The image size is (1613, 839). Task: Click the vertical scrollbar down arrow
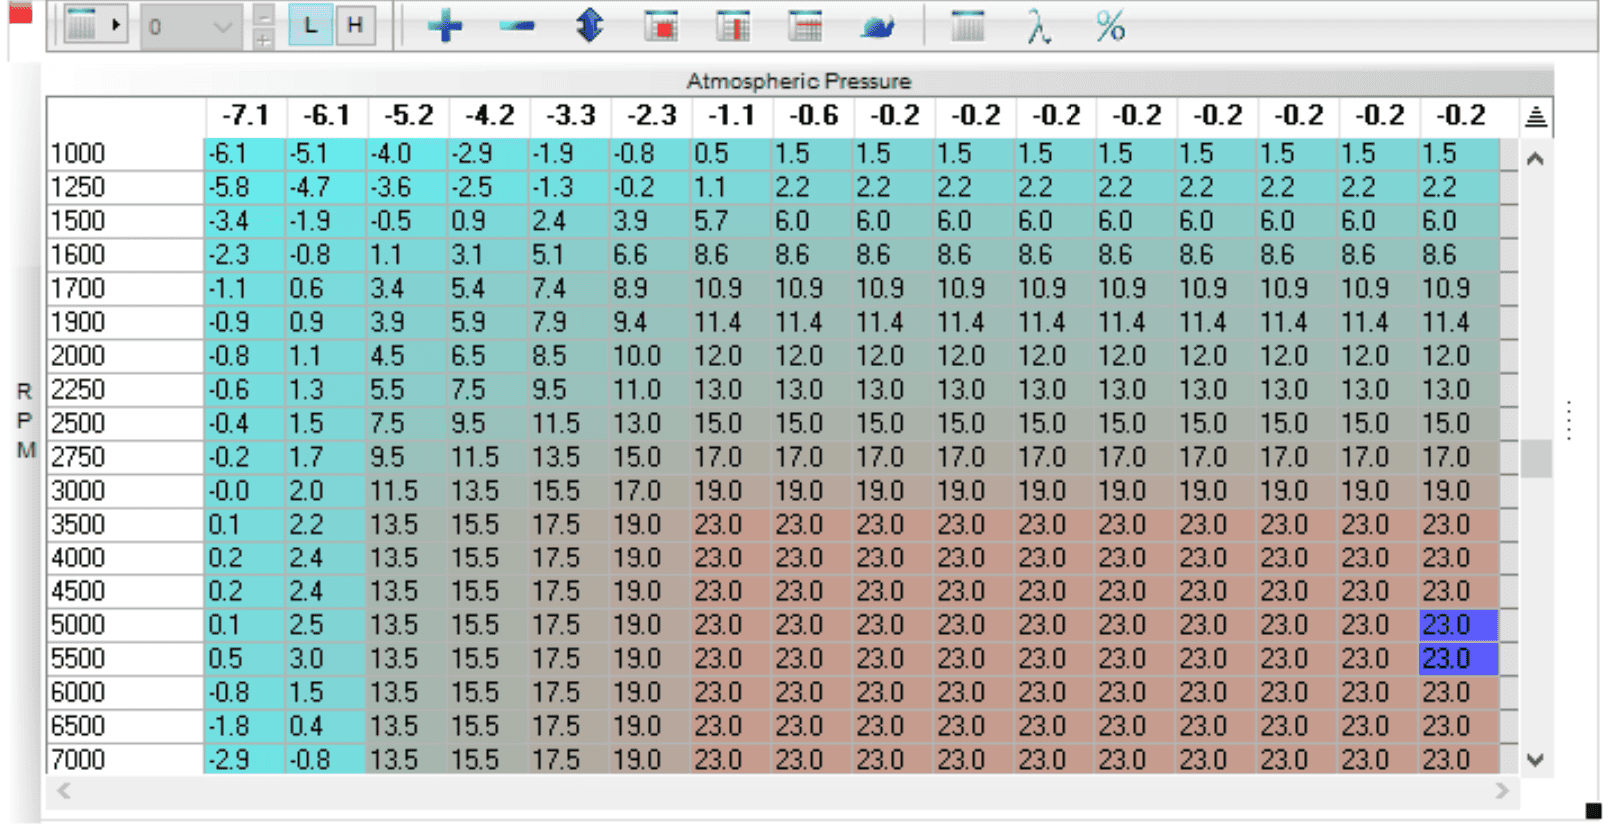pyautogui.click(x=1536, y=760)
